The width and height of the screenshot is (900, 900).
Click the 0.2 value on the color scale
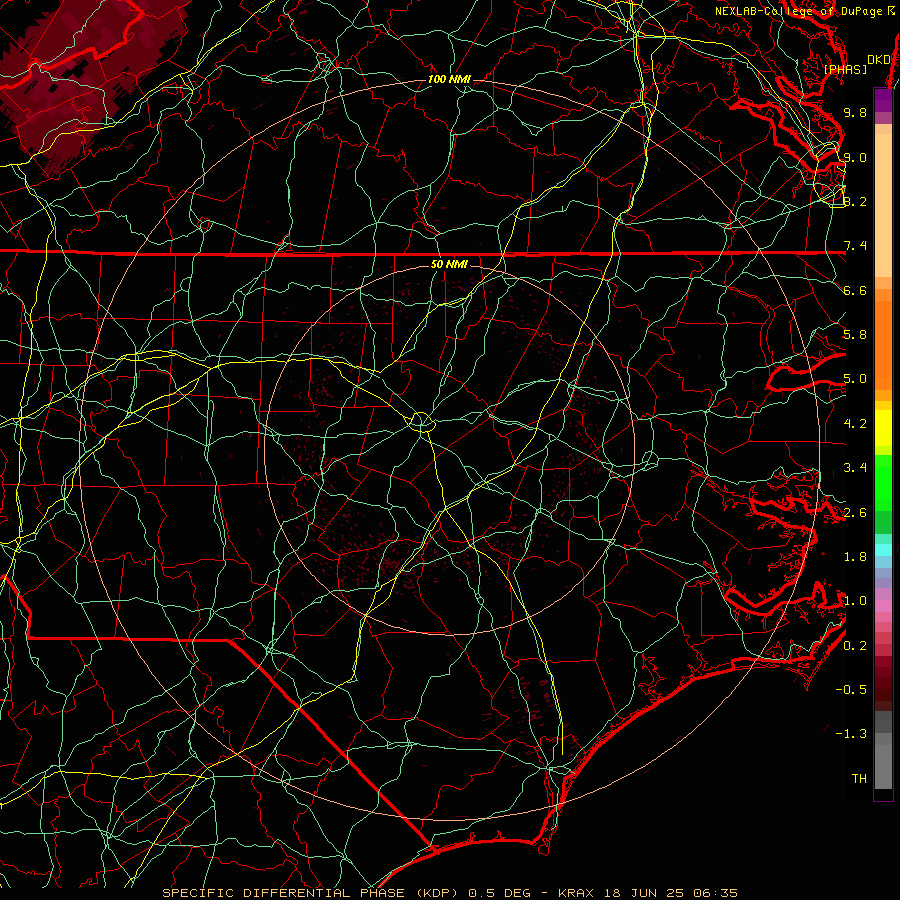tap(855, 646)
